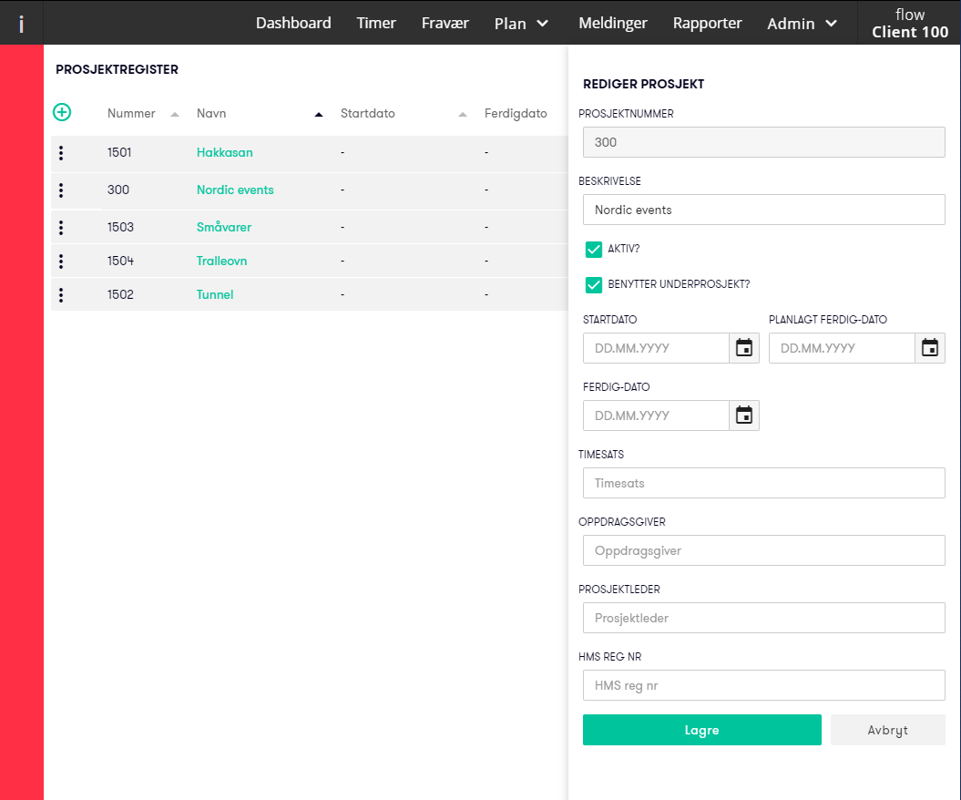Open the Småvarer project link
Screen dimensions: 961x800
click(224, 227)
